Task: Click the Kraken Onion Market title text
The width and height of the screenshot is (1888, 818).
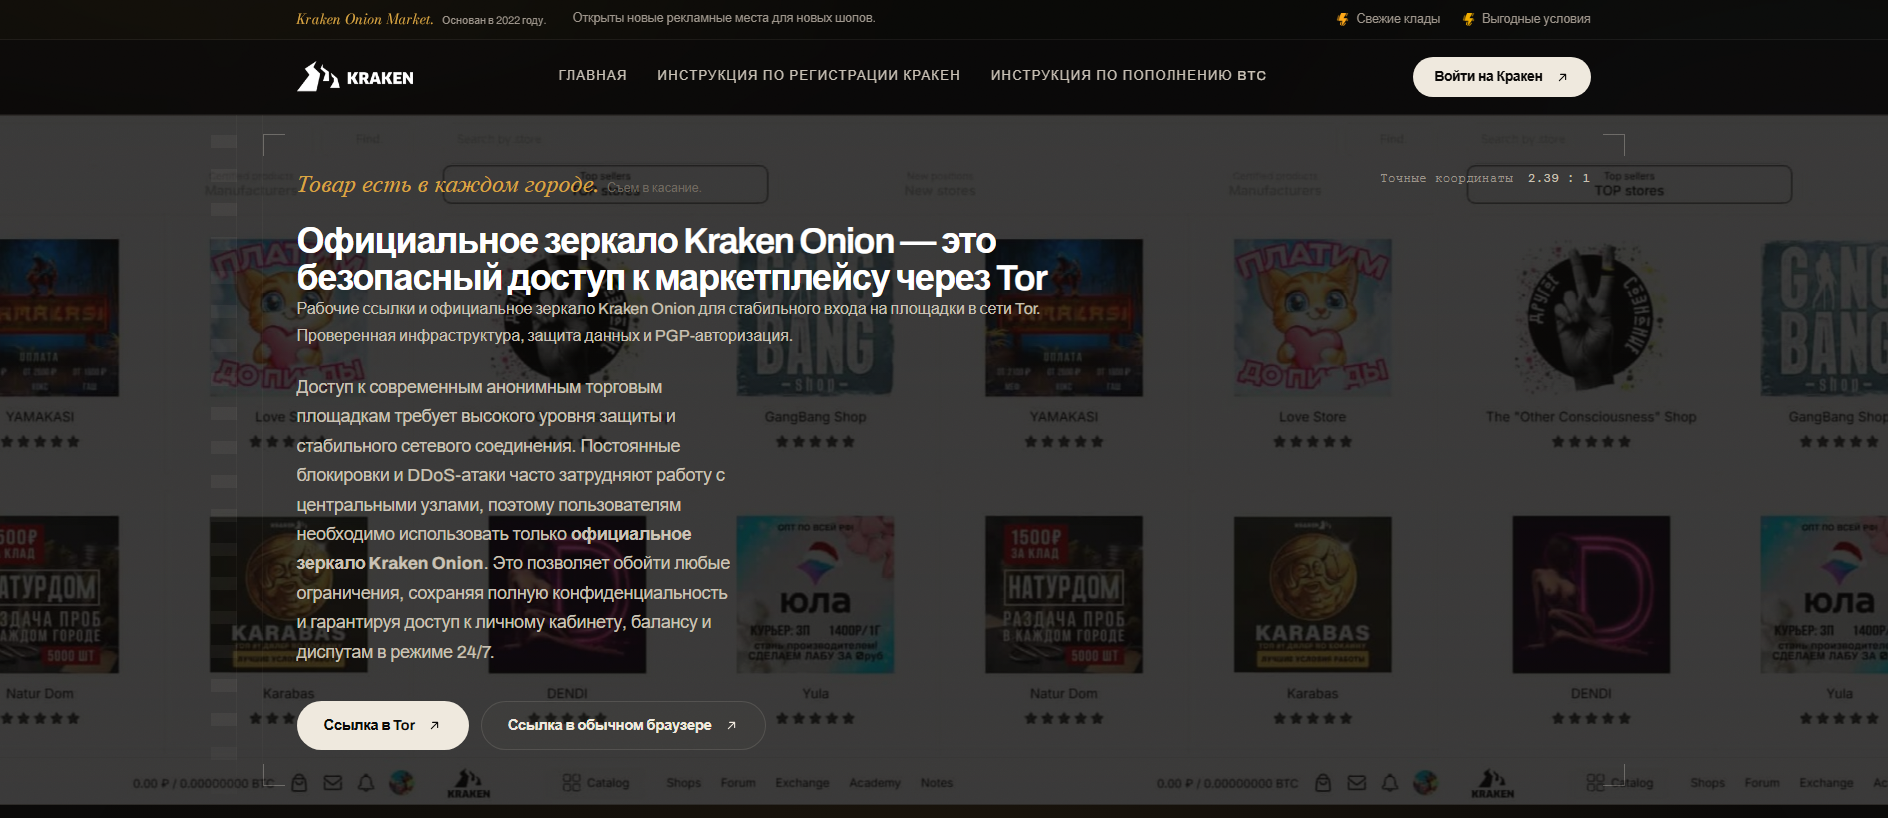Action: coord(365,19)
